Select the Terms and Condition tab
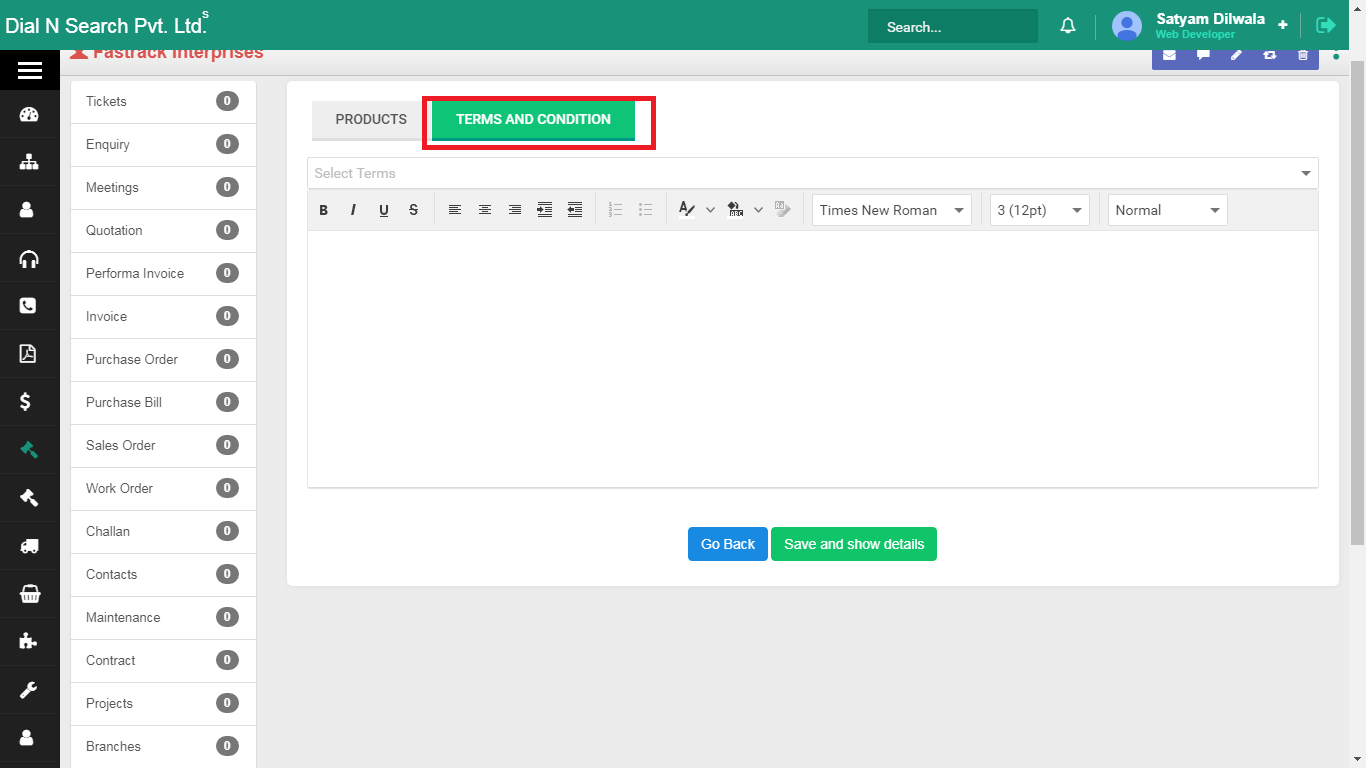 [533, 120]
